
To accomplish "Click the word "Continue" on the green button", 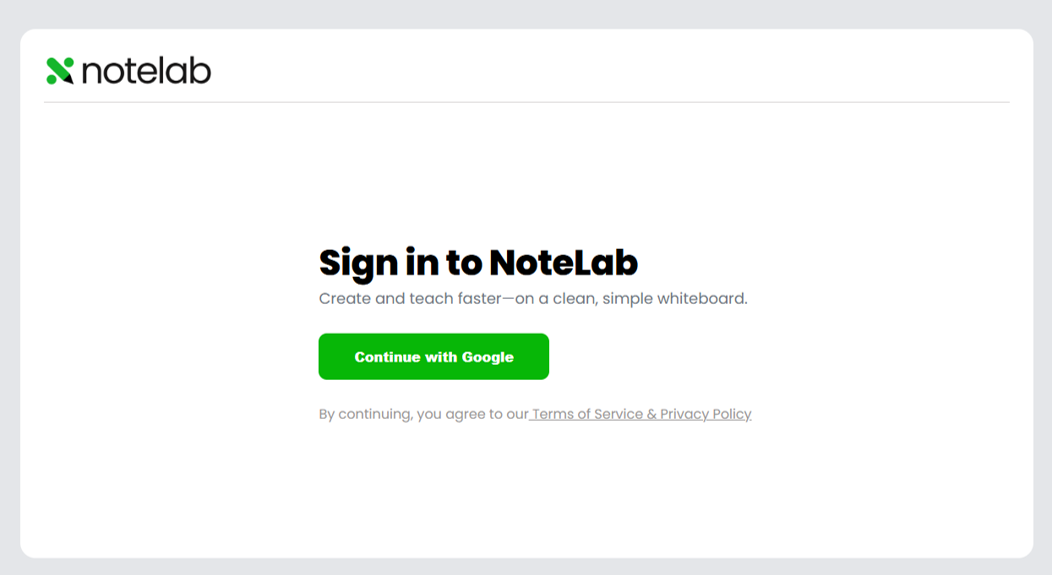I will tap(387, 357).
